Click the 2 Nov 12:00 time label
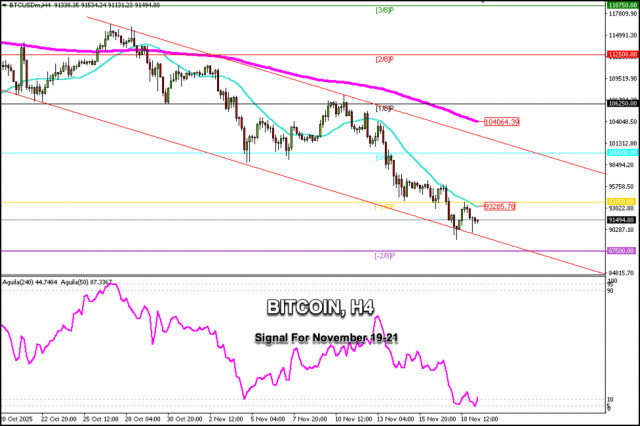 click(226, 419)
